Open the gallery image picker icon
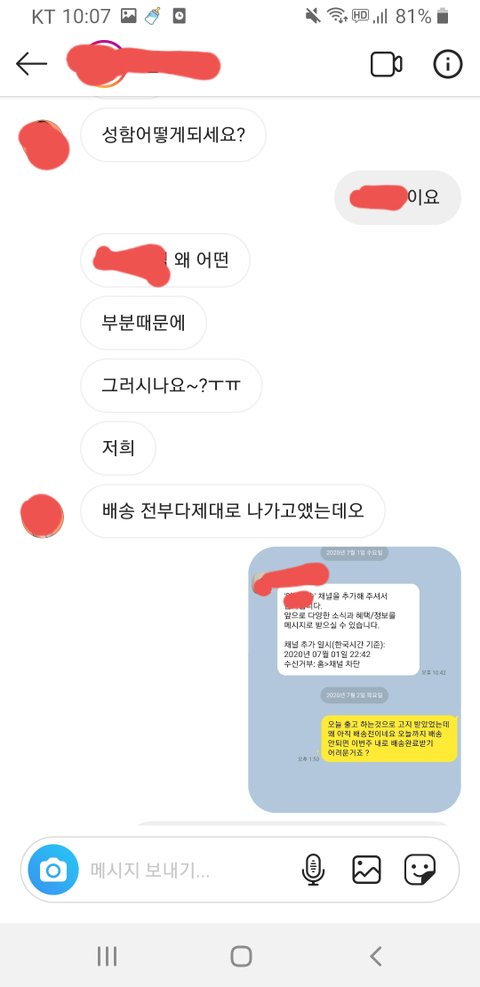The width and height of the screenshot is (480, 987). pyautogui.click(x=366, y=870)
